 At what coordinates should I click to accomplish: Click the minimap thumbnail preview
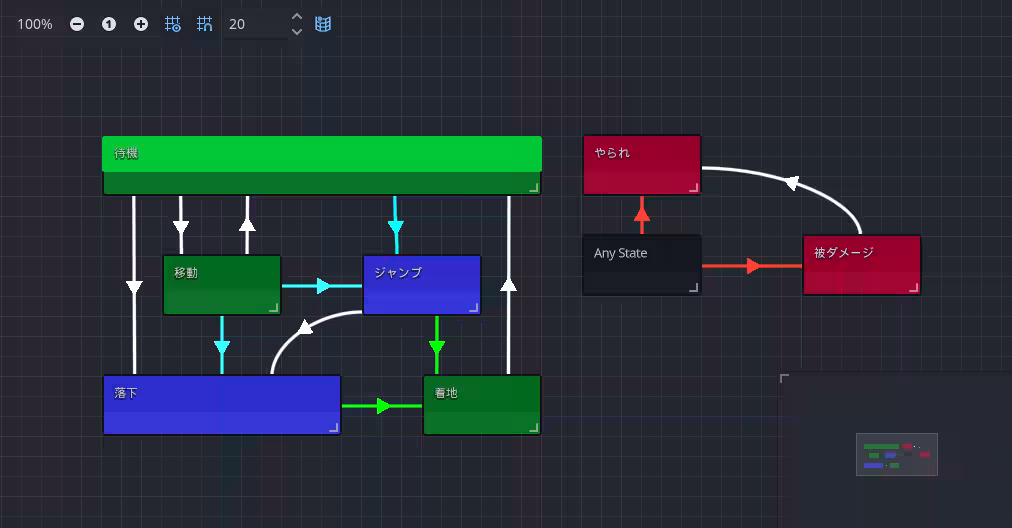pos(896,454)
